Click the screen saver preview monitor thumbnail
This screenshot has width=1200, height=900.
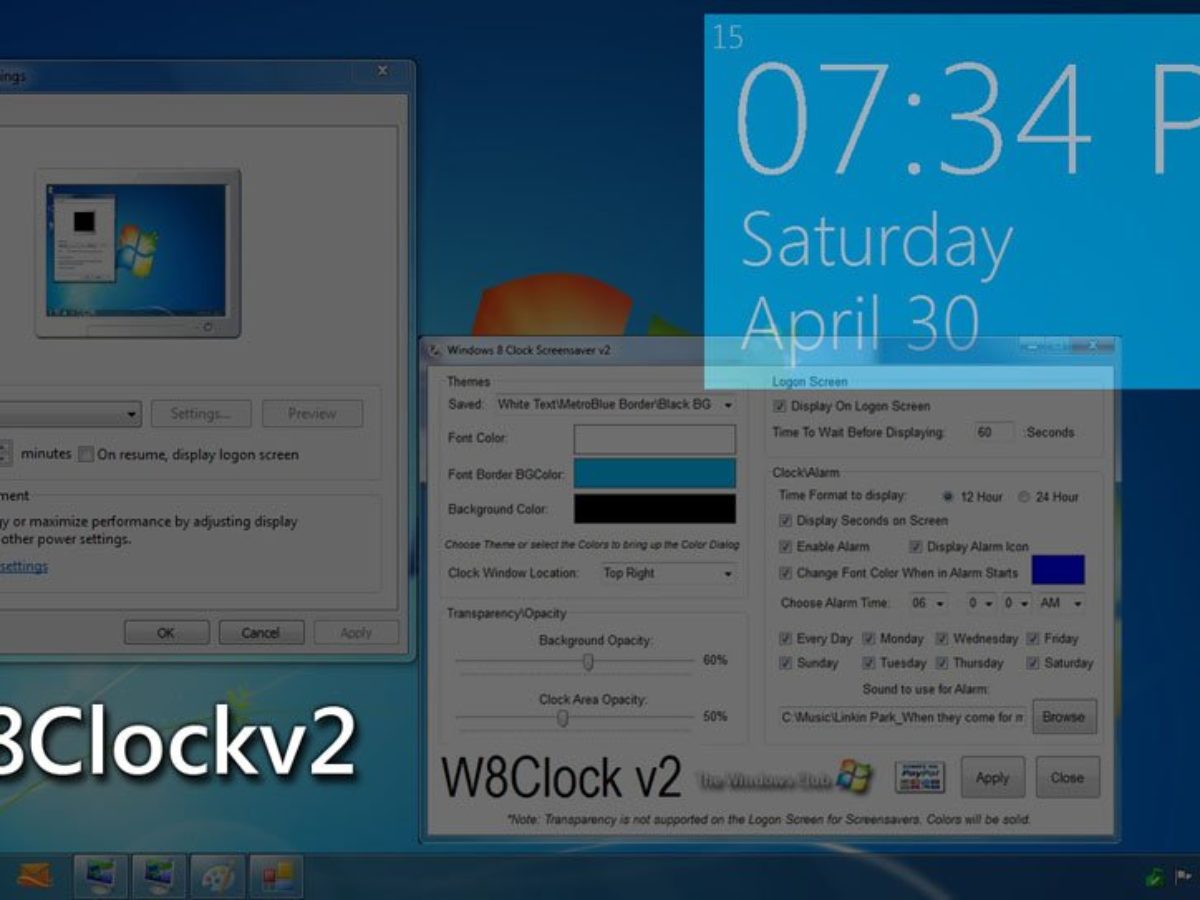click(138, 253)
